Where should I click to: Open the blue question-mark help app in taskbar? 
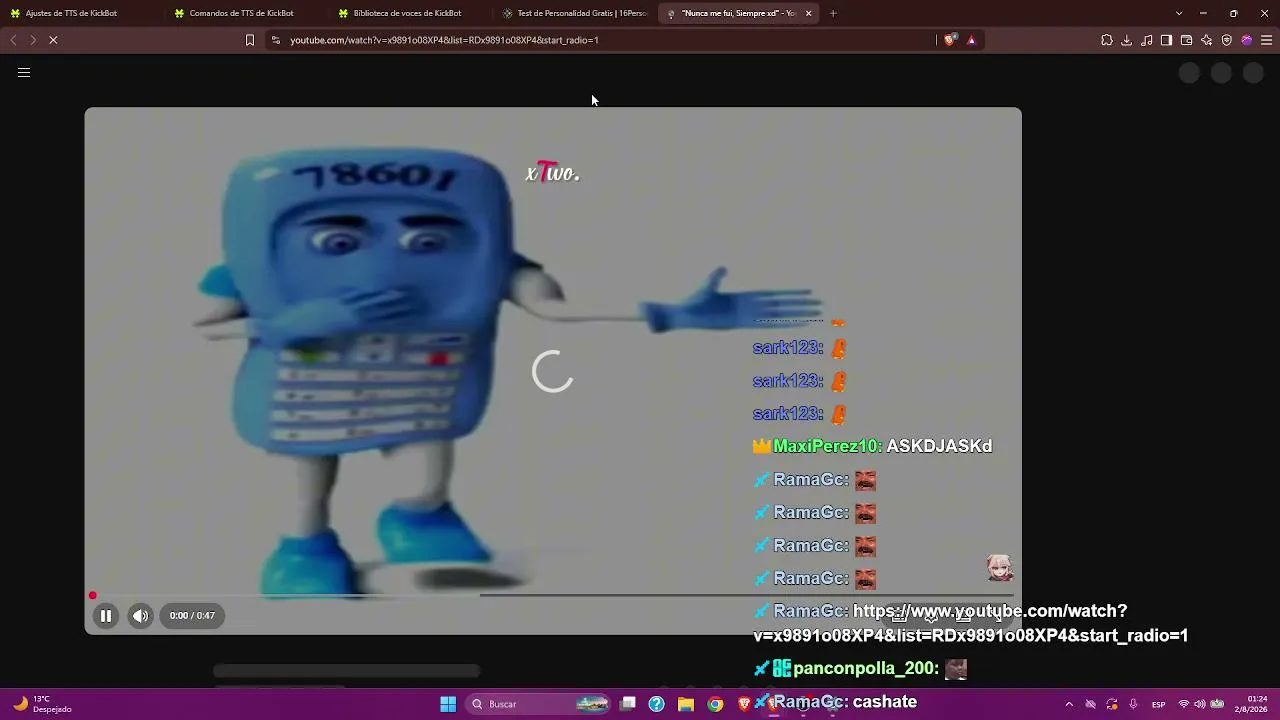[657, 704]
